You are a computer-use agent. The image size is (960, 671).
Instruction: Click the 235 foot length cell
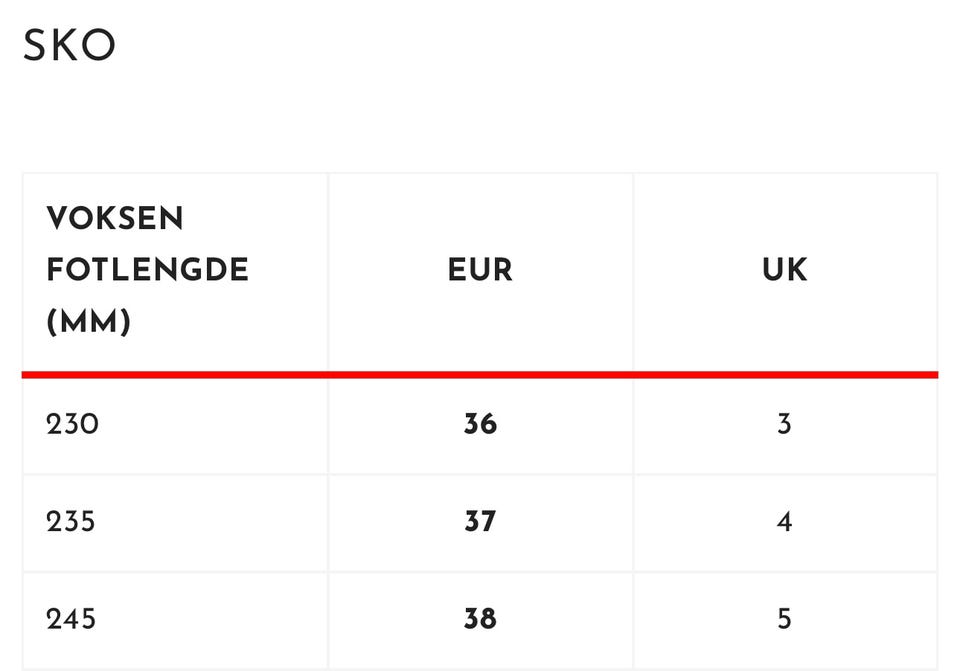[x=71, y=521]
